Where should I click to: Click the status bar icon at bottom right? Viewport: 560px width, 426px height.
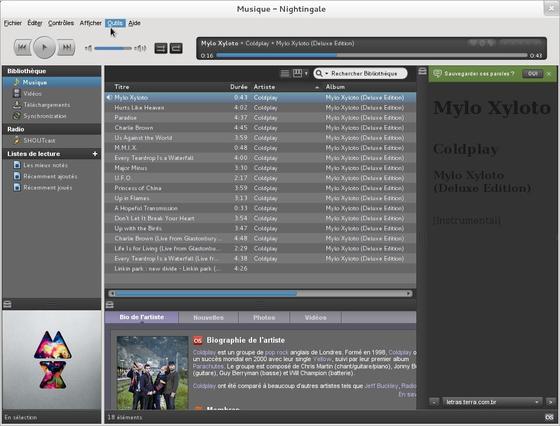(549, 417)
